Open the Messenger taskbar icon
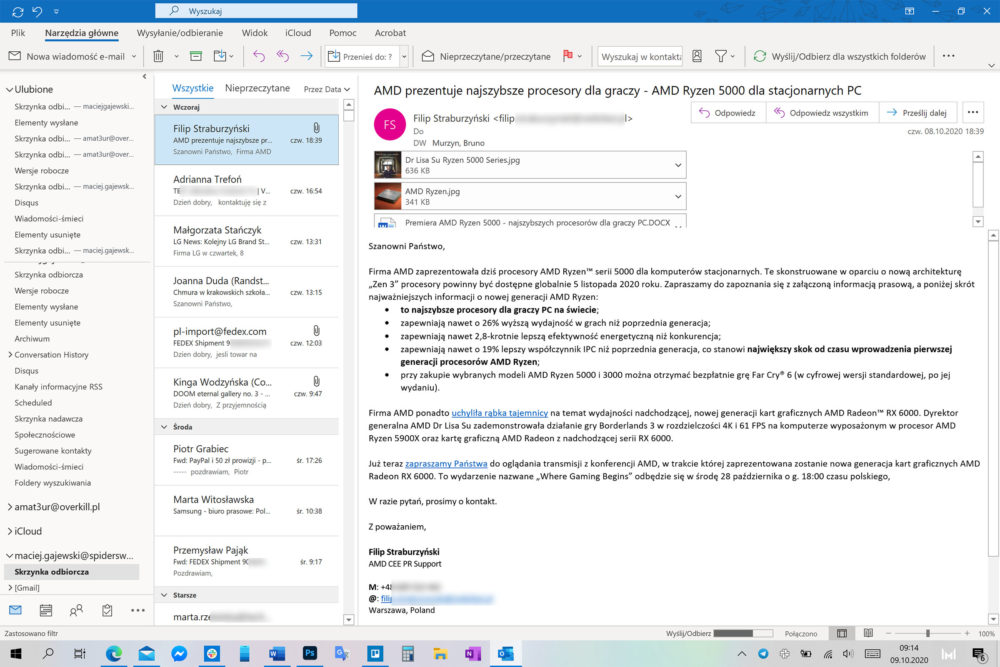 [x=179, y=653]
